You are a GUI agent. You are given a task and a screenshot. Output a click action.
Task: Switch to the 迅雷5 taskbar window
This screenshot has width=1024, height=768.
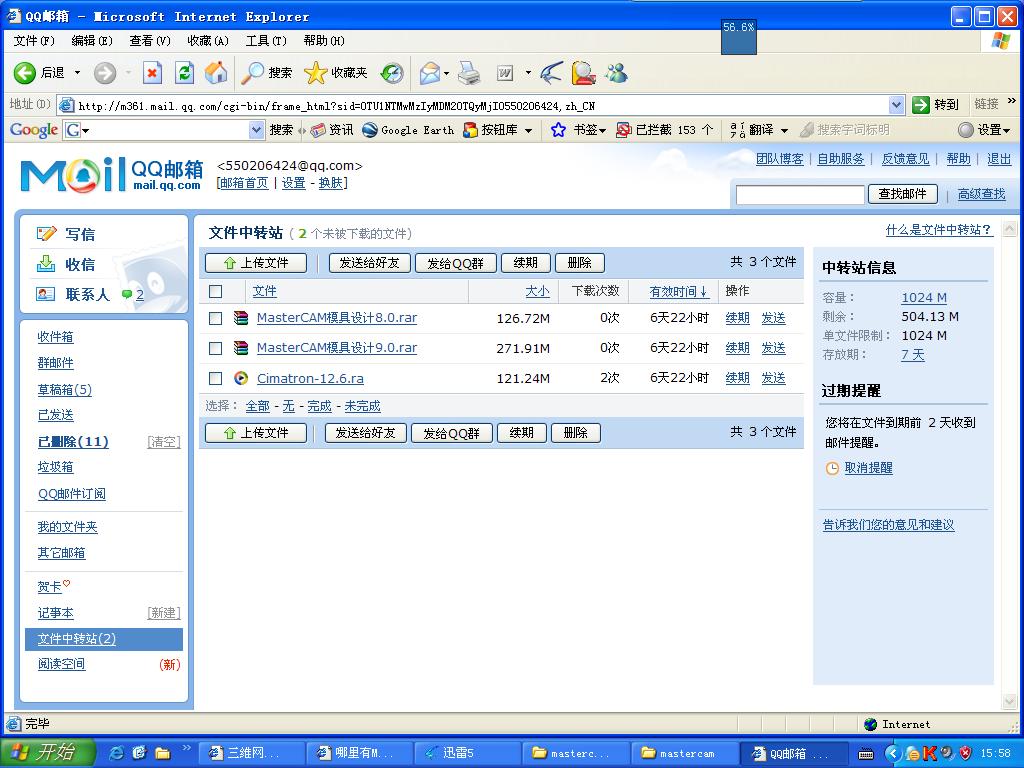point(468,753)
